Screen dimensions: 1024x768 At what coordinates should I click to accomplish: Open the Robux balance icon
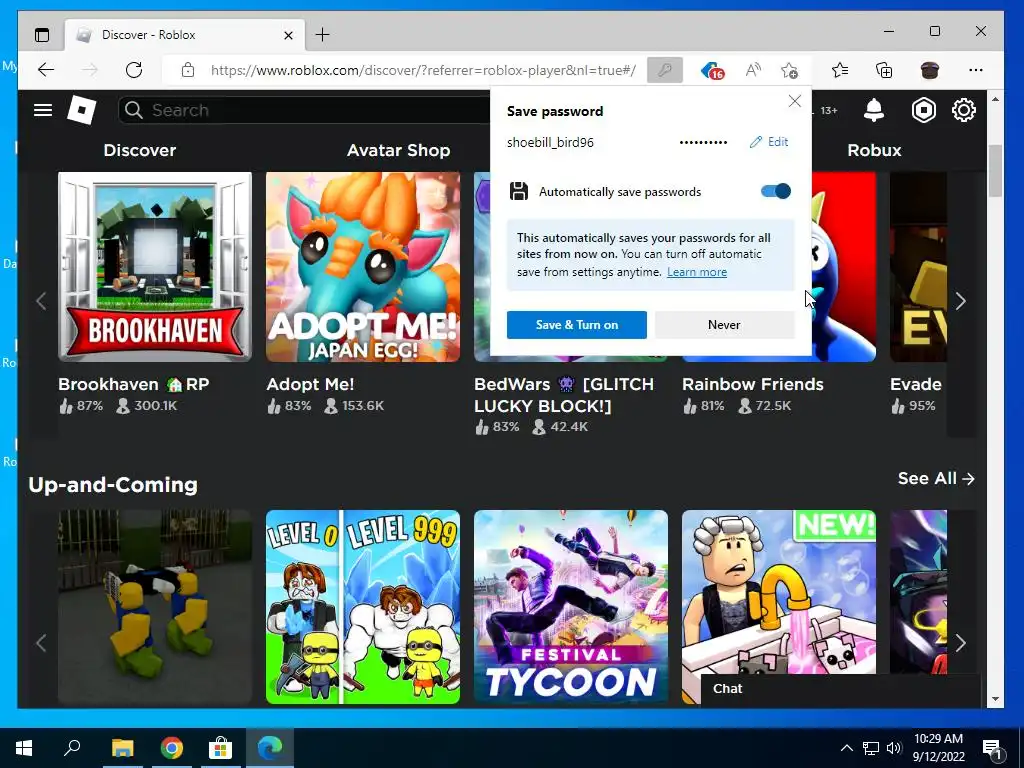tap(923, 110)
